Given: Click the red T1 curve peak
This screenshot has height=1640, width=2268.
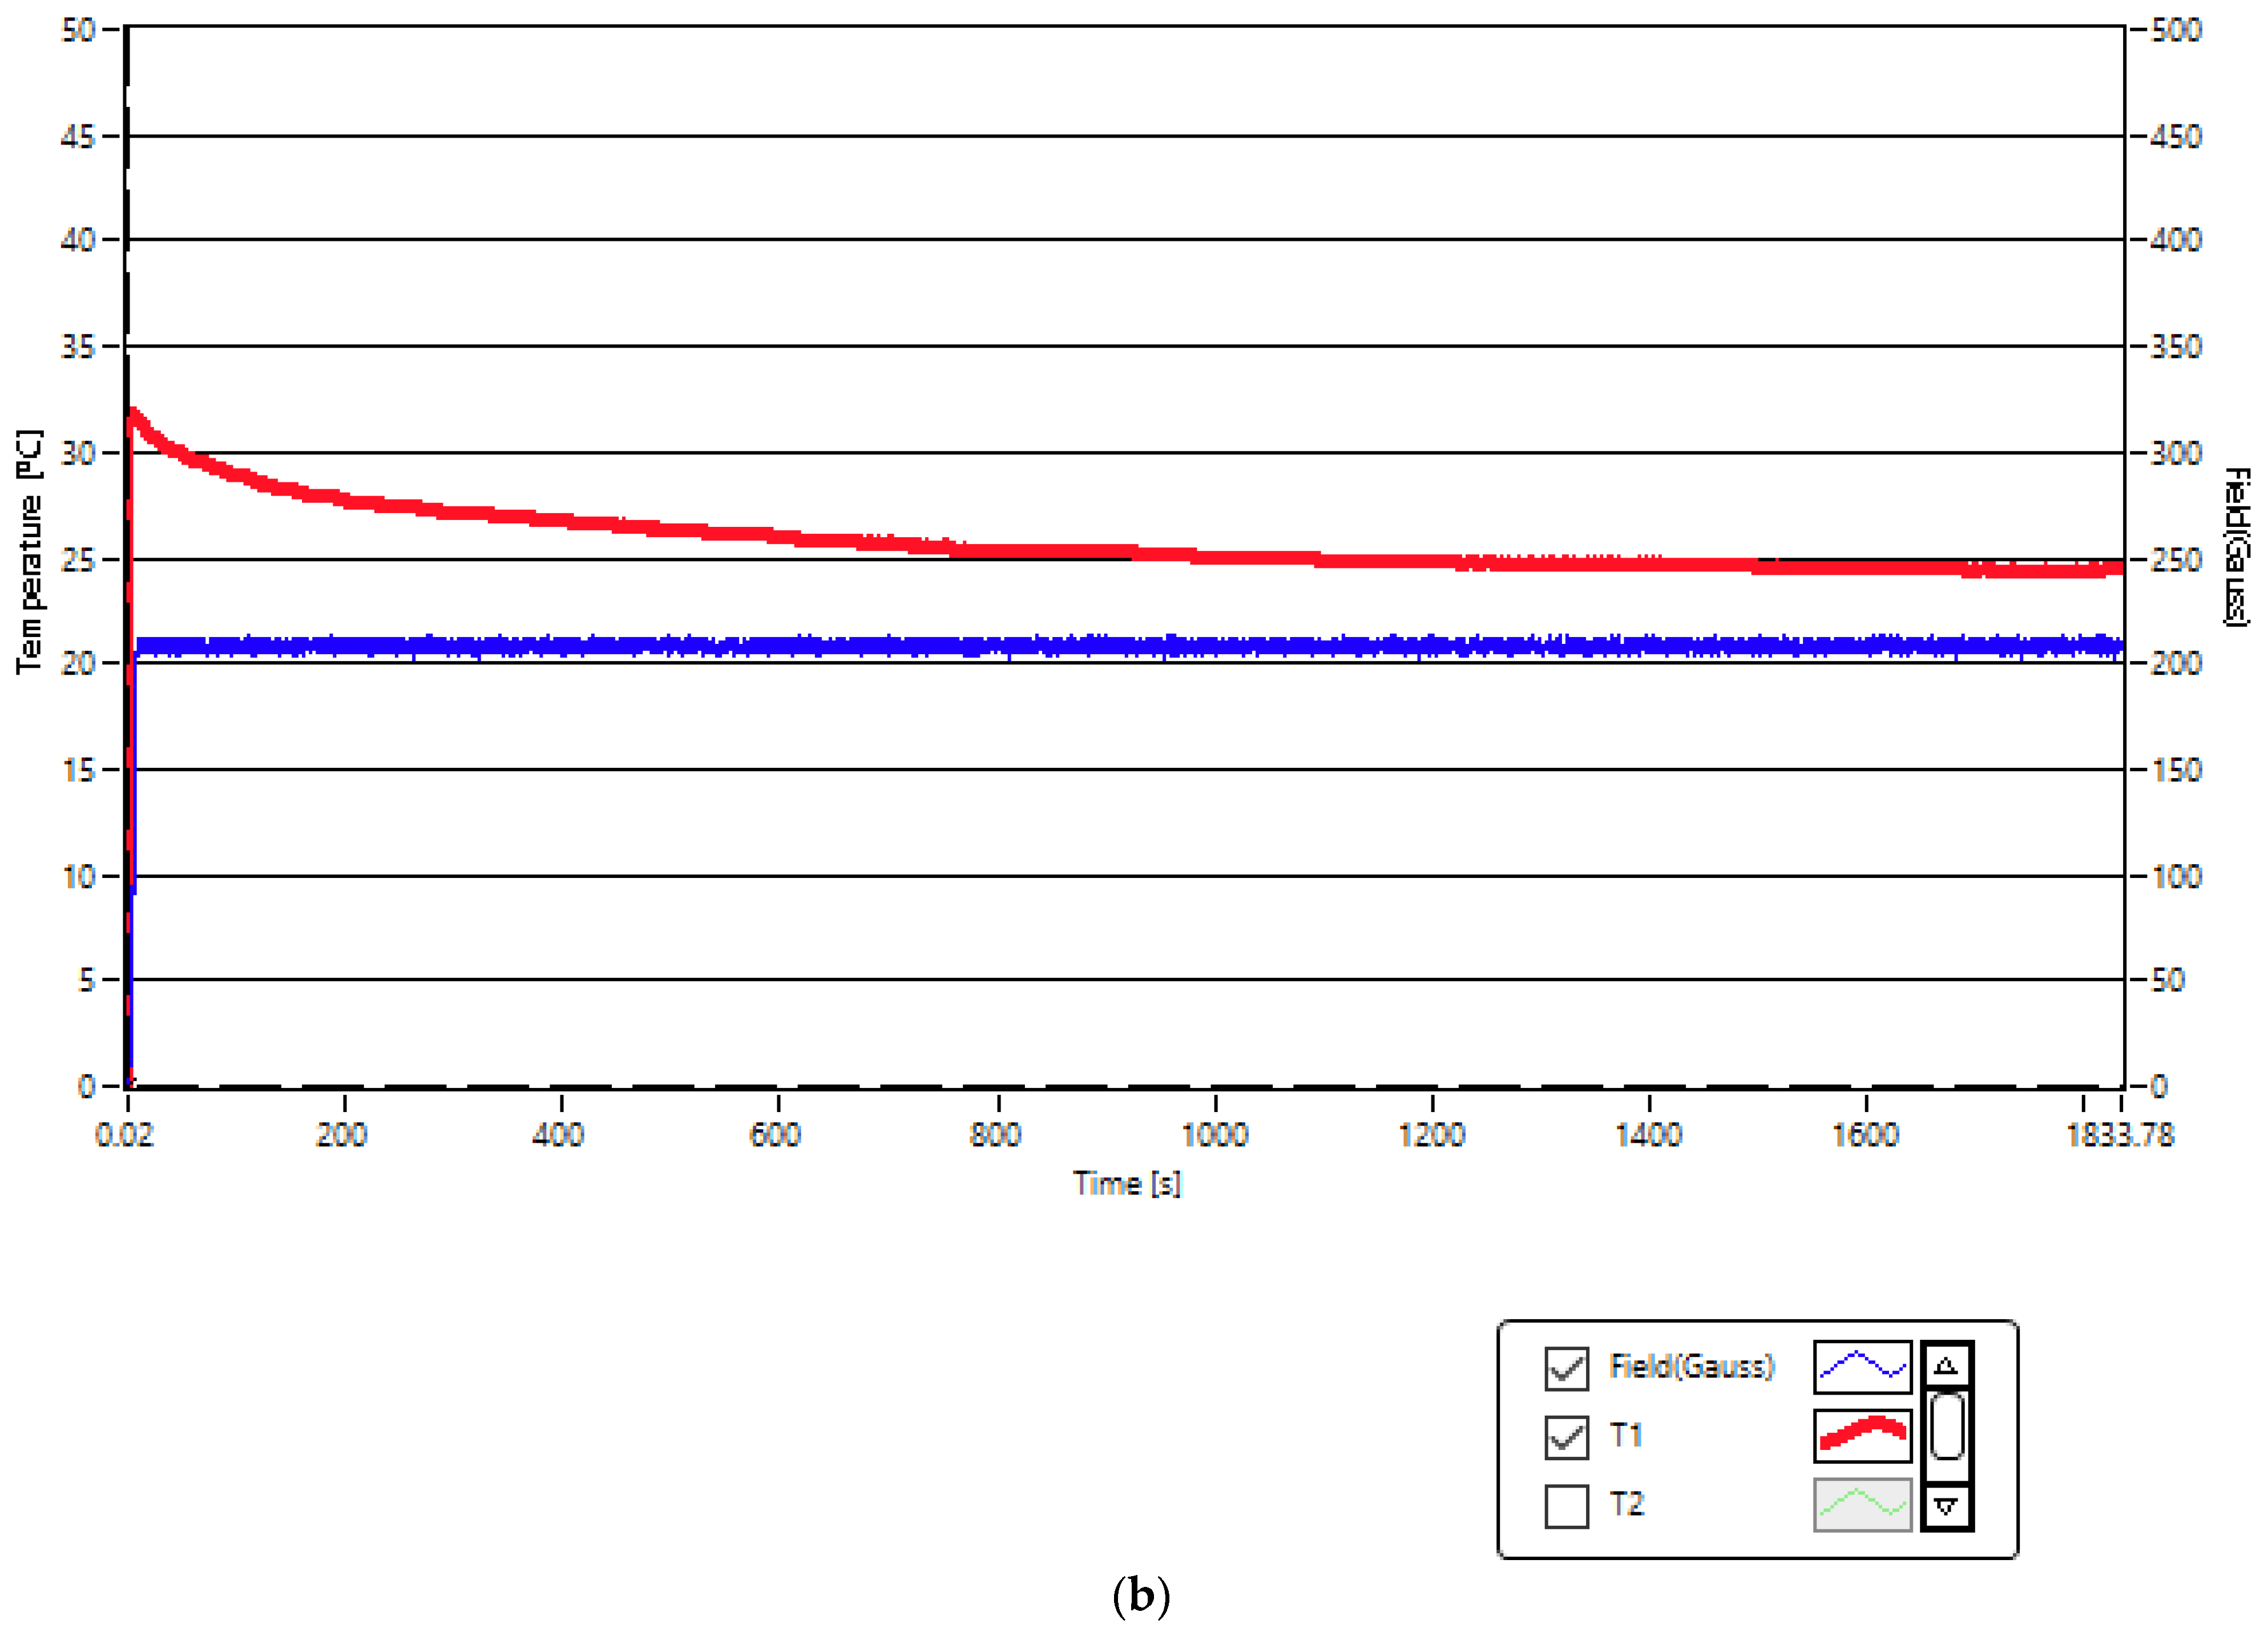Looking at the screenshot, I should [x=134, y=412].
